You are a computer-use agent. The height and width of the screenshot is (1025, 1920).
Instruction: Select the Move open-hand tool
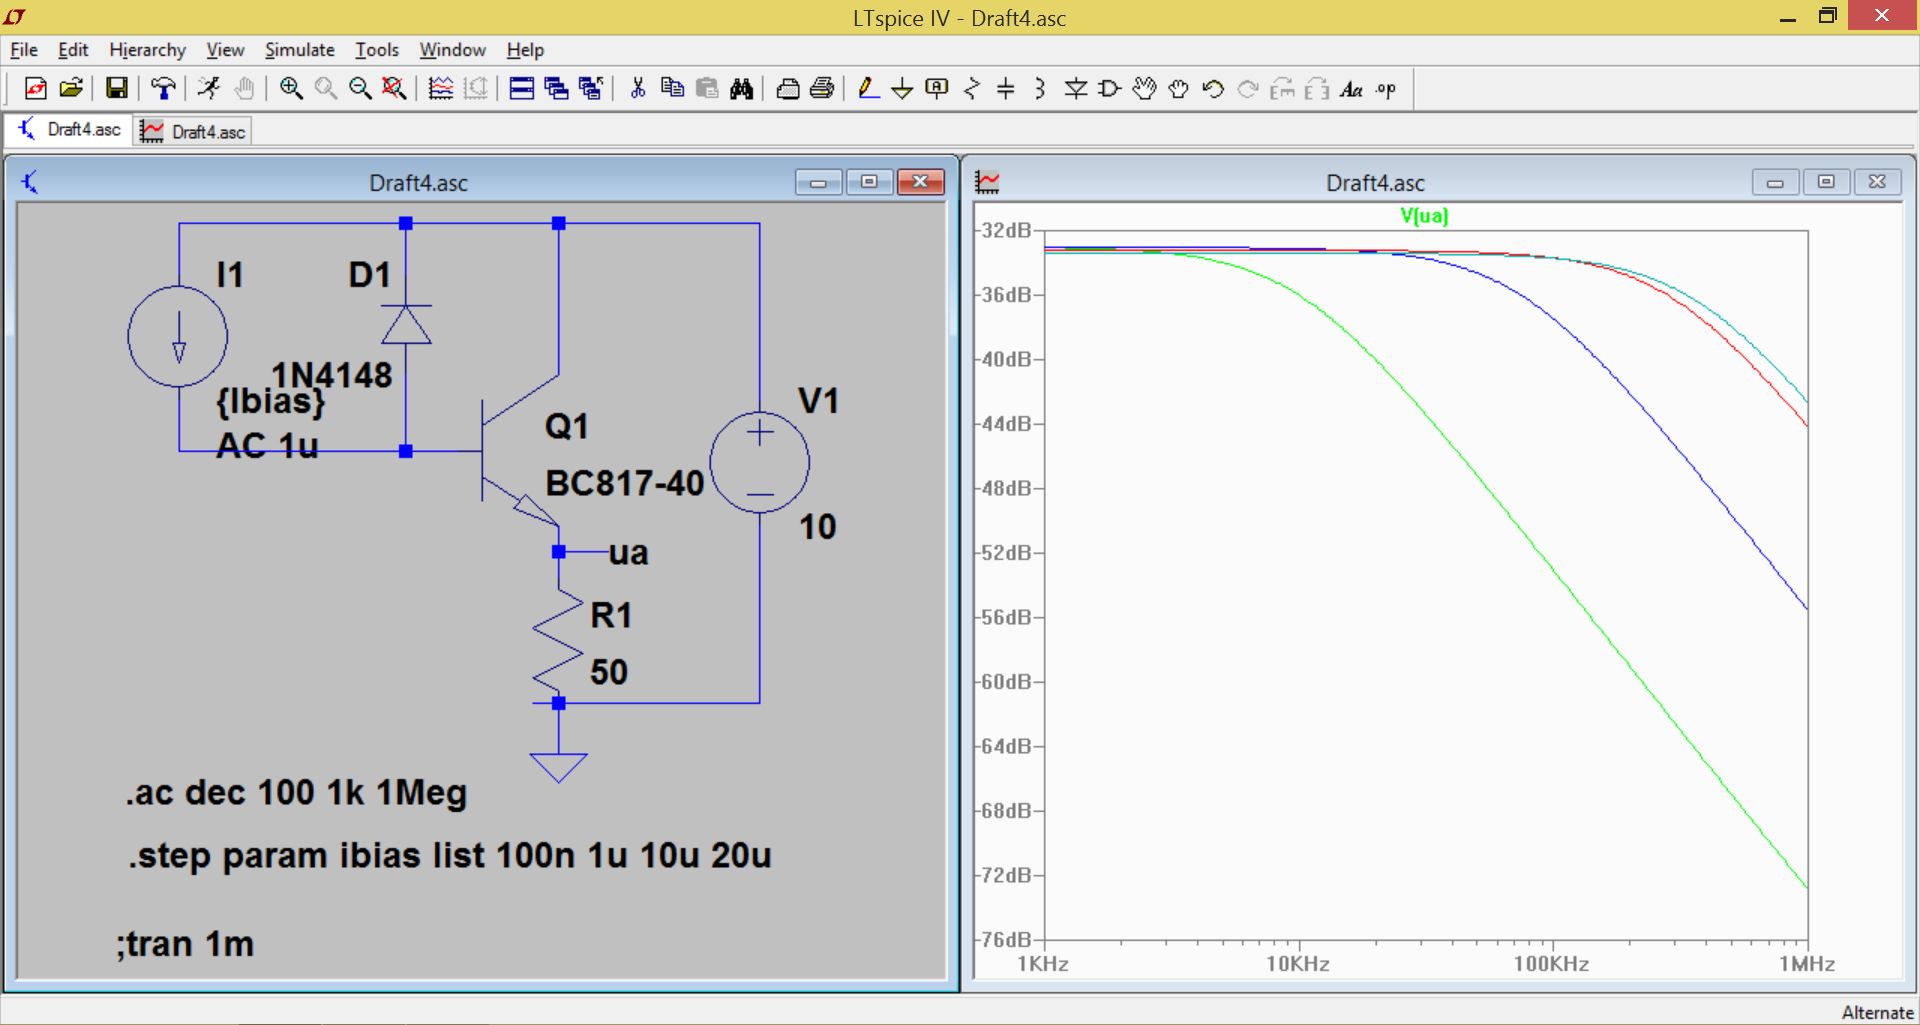click(1145, 89)
